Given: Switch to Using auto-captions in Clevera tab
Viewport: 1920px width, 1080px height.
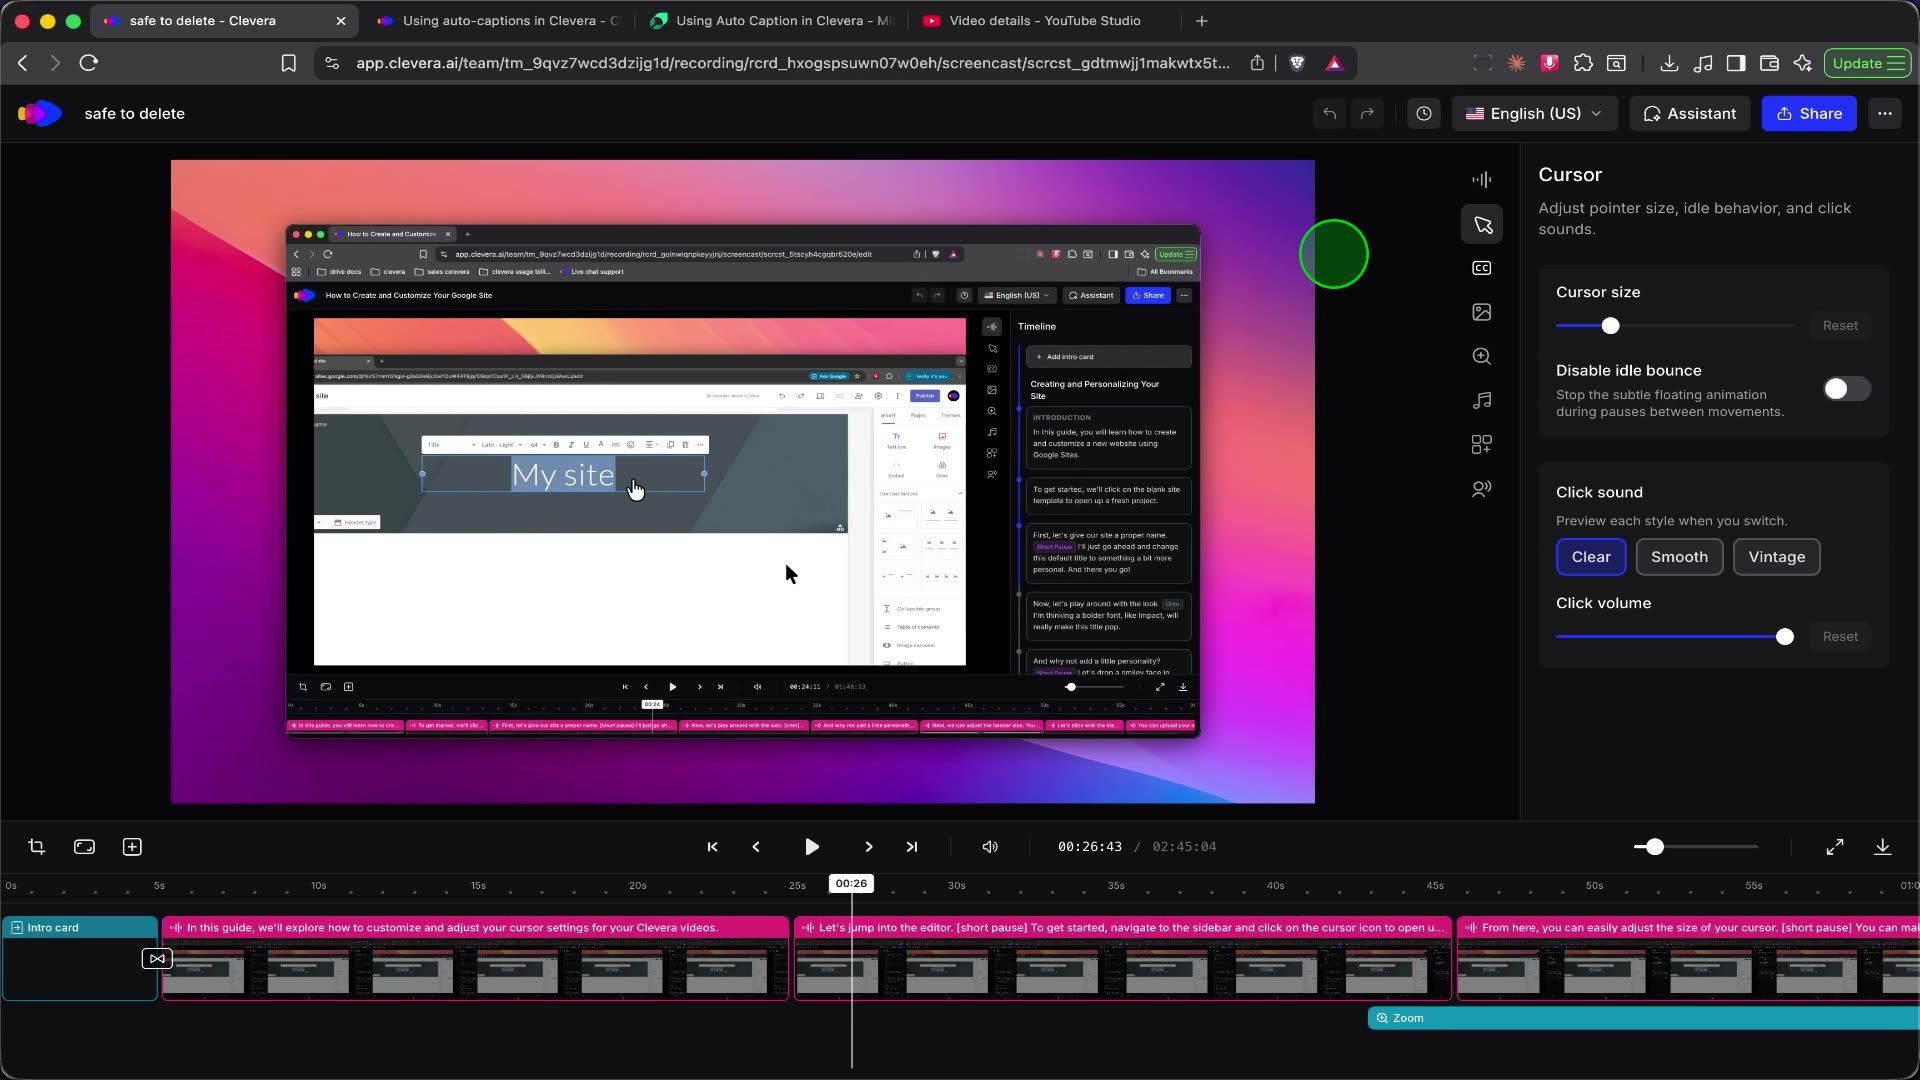Looking at the screenshot, I should 498,21.
